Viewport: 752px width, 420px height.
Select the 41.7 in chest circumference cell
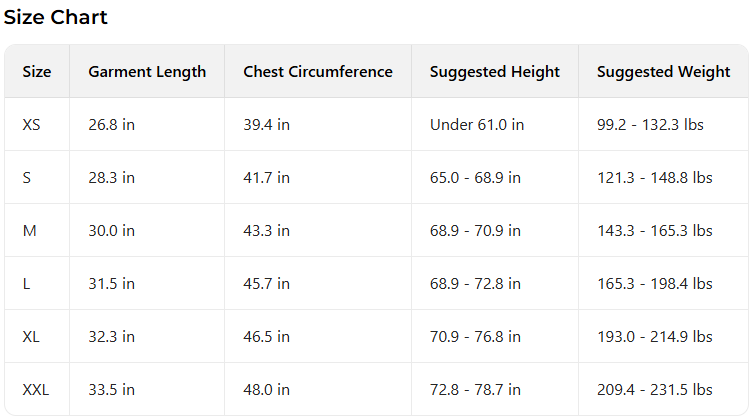(x=266, y=178)
